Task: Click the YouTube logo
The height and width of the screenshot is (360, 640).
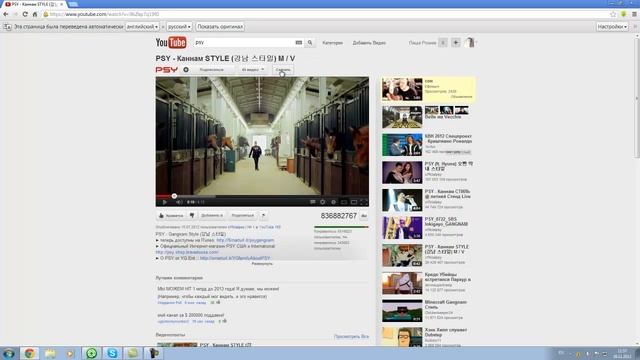Action: [x=171, y=42]
